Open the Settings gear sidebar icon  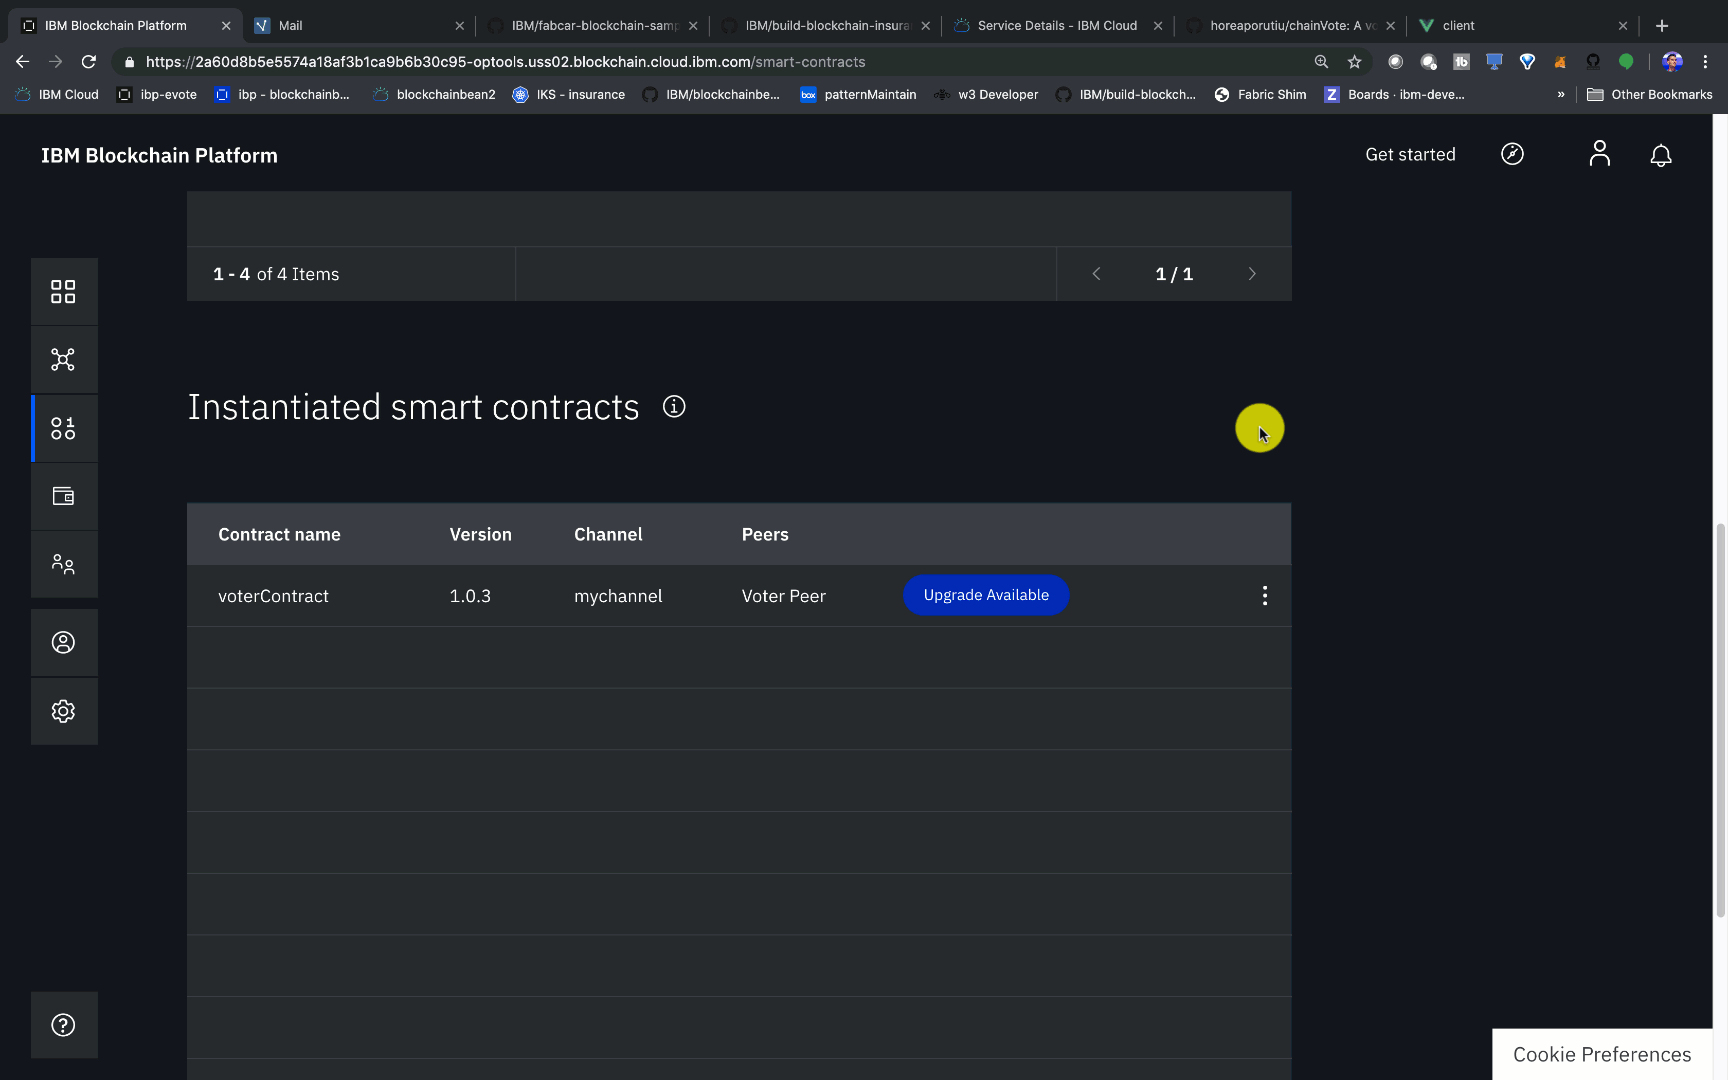pyautogui.click(x=63, y=711)
